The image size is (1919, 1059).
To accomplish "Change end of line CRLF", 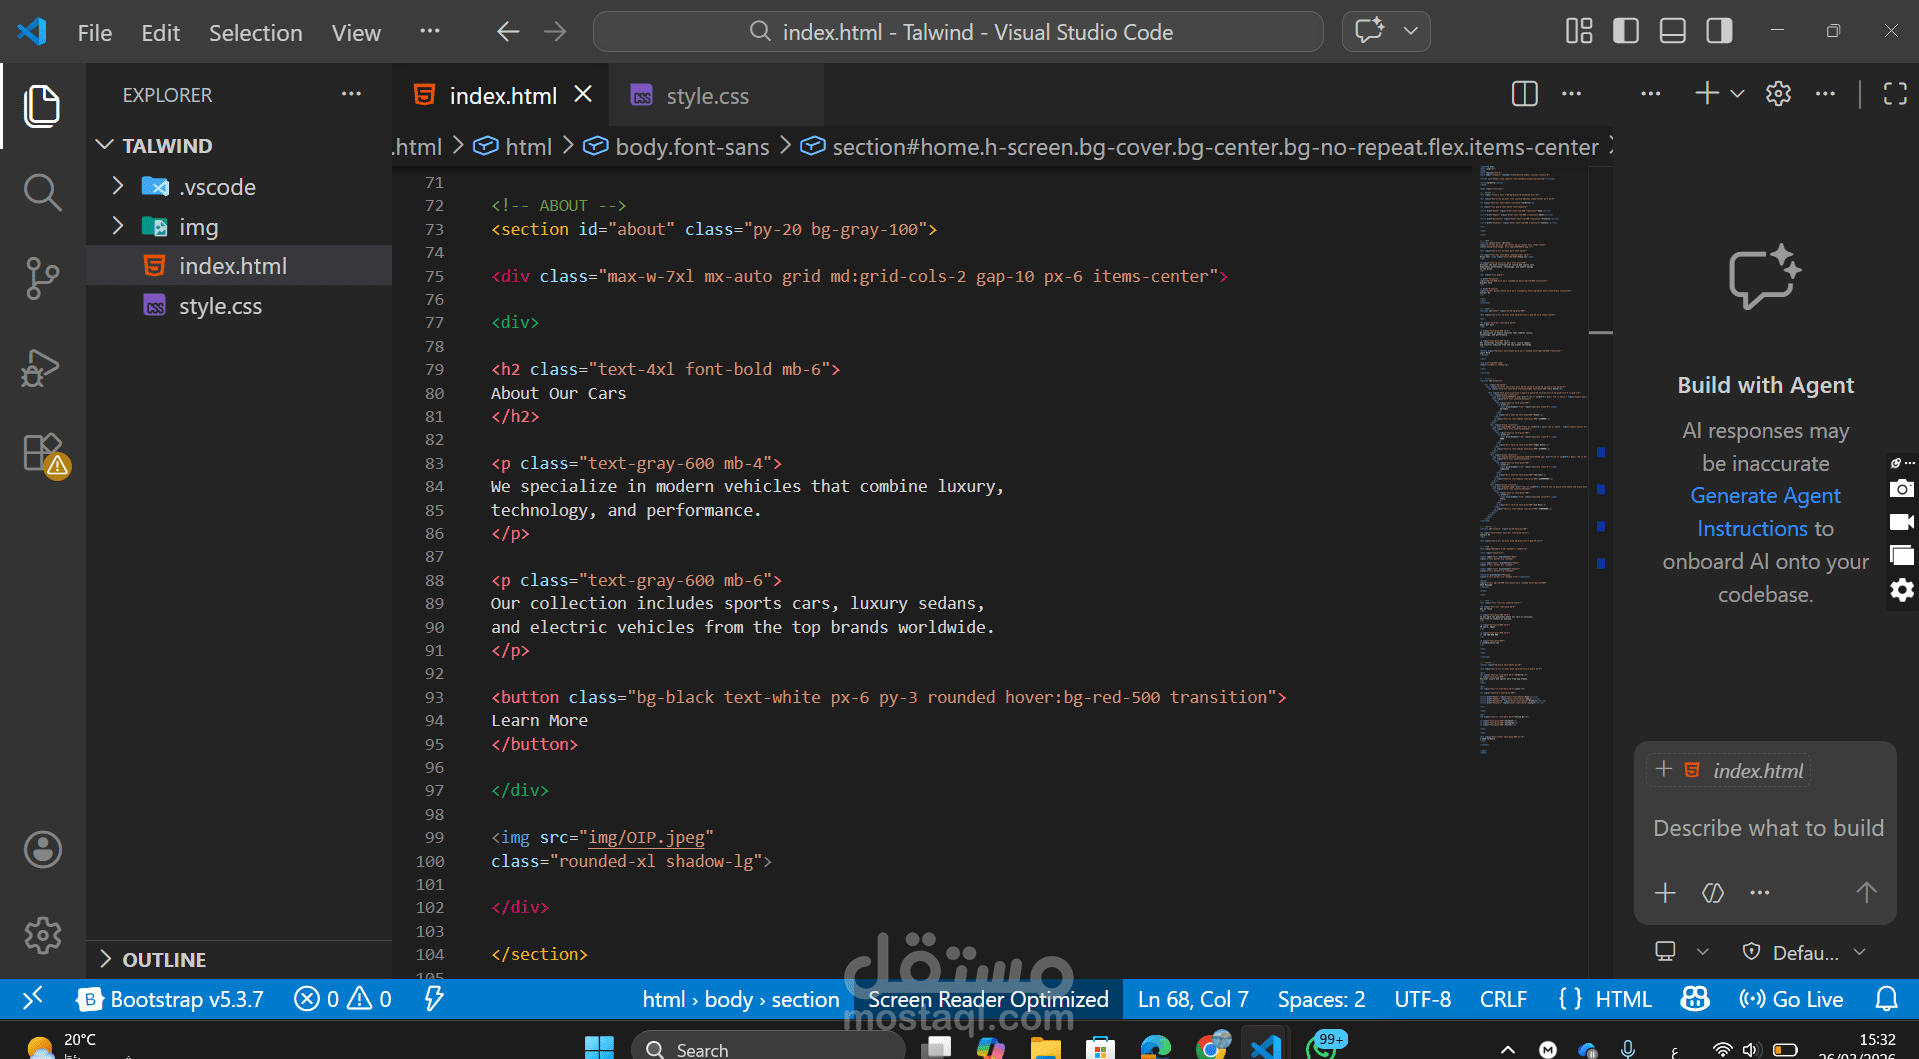I will point(1503,999).
